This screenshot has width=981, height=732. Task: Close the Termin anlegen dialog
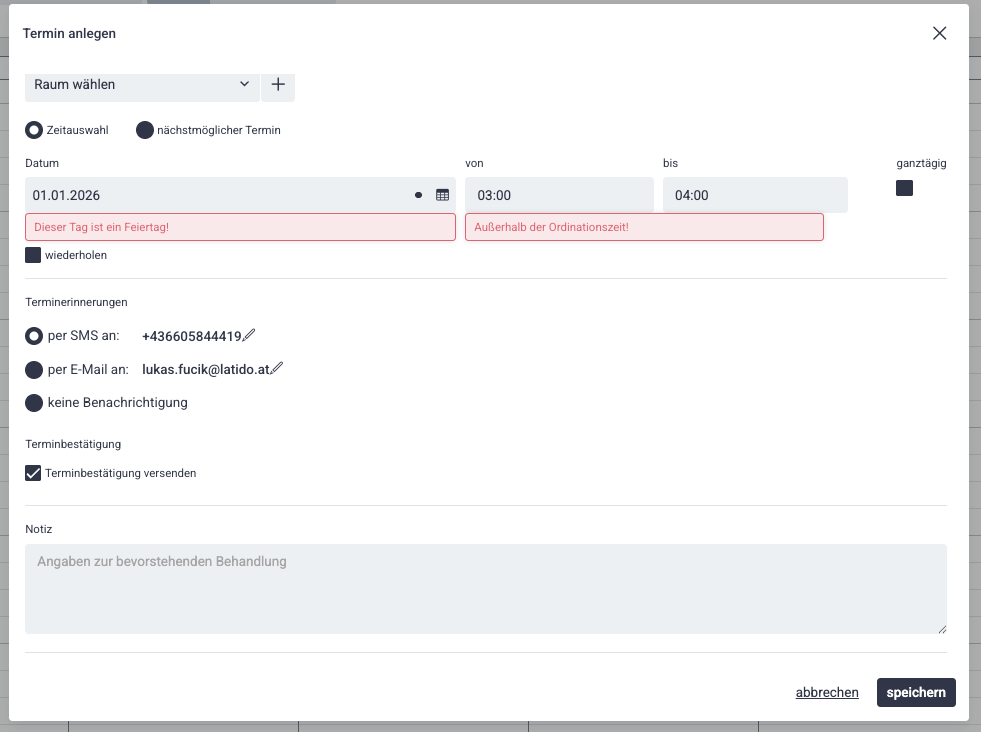pos(939,33)
